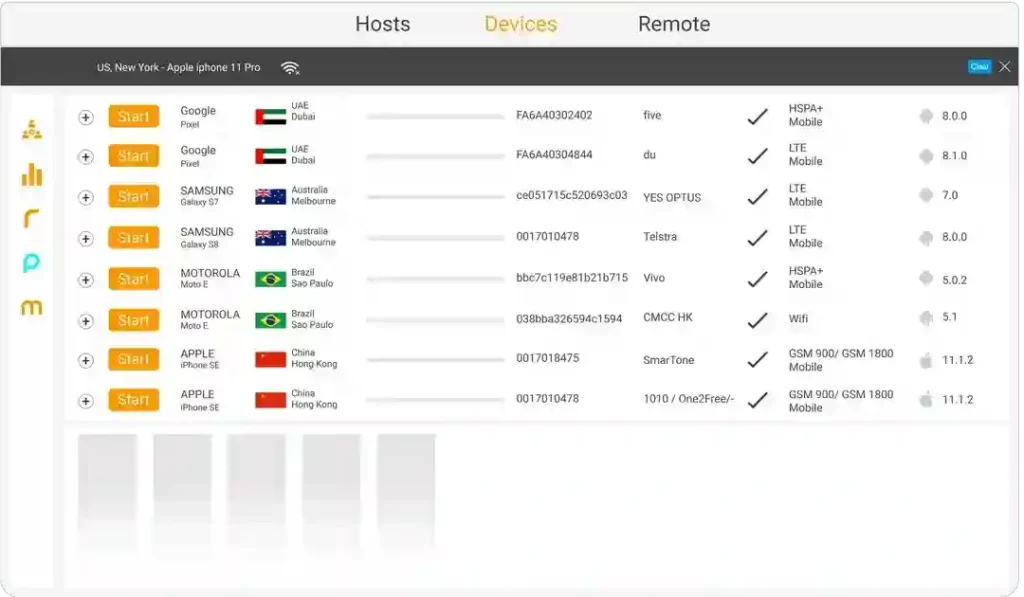Click the Android icon next to 5.1

tap(926, 318)
